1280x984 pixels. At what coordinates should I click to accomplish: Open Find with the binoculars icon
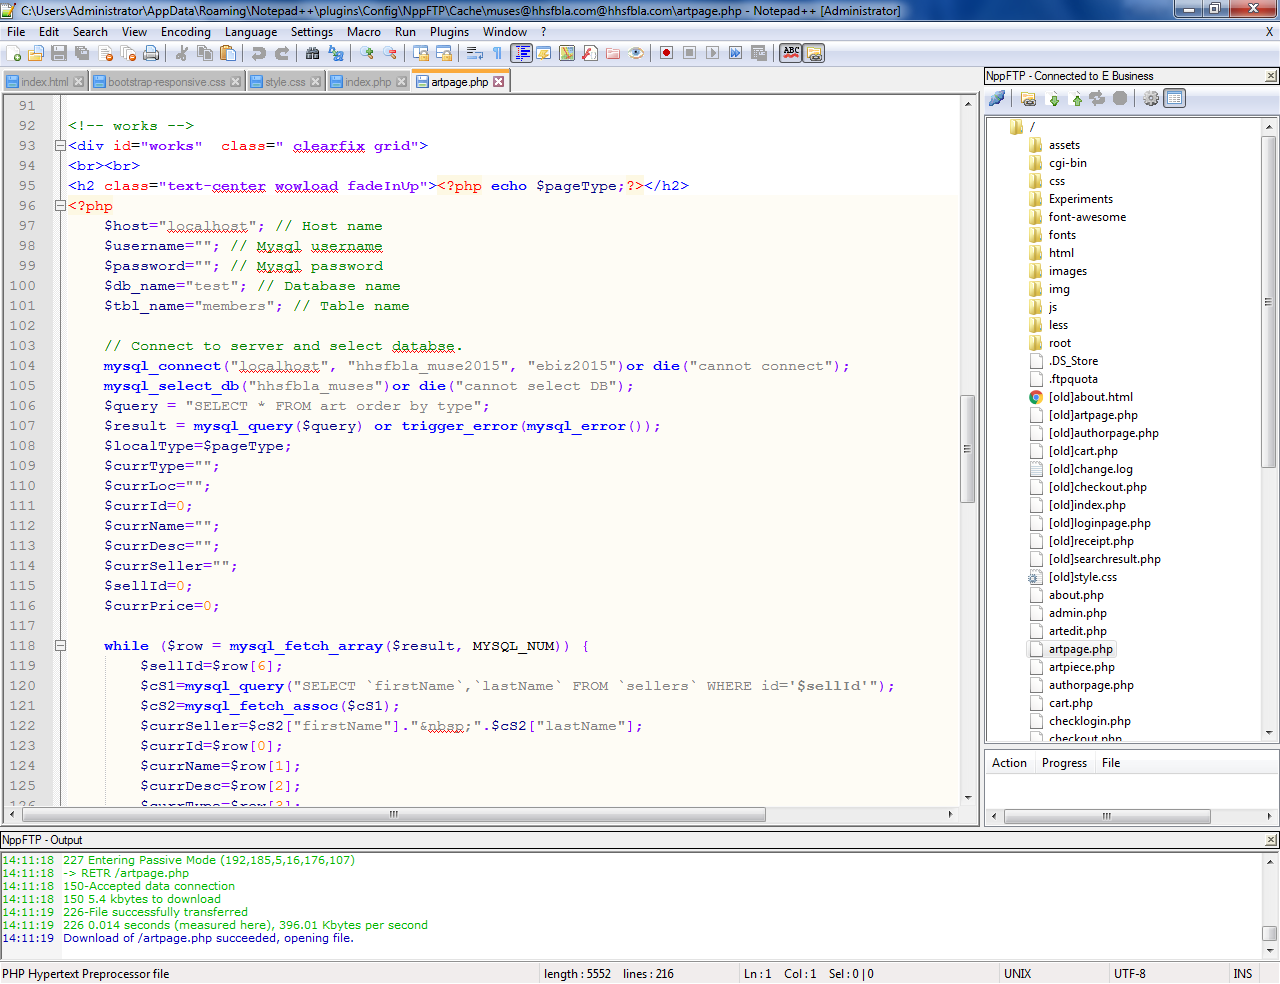(313, 53)
